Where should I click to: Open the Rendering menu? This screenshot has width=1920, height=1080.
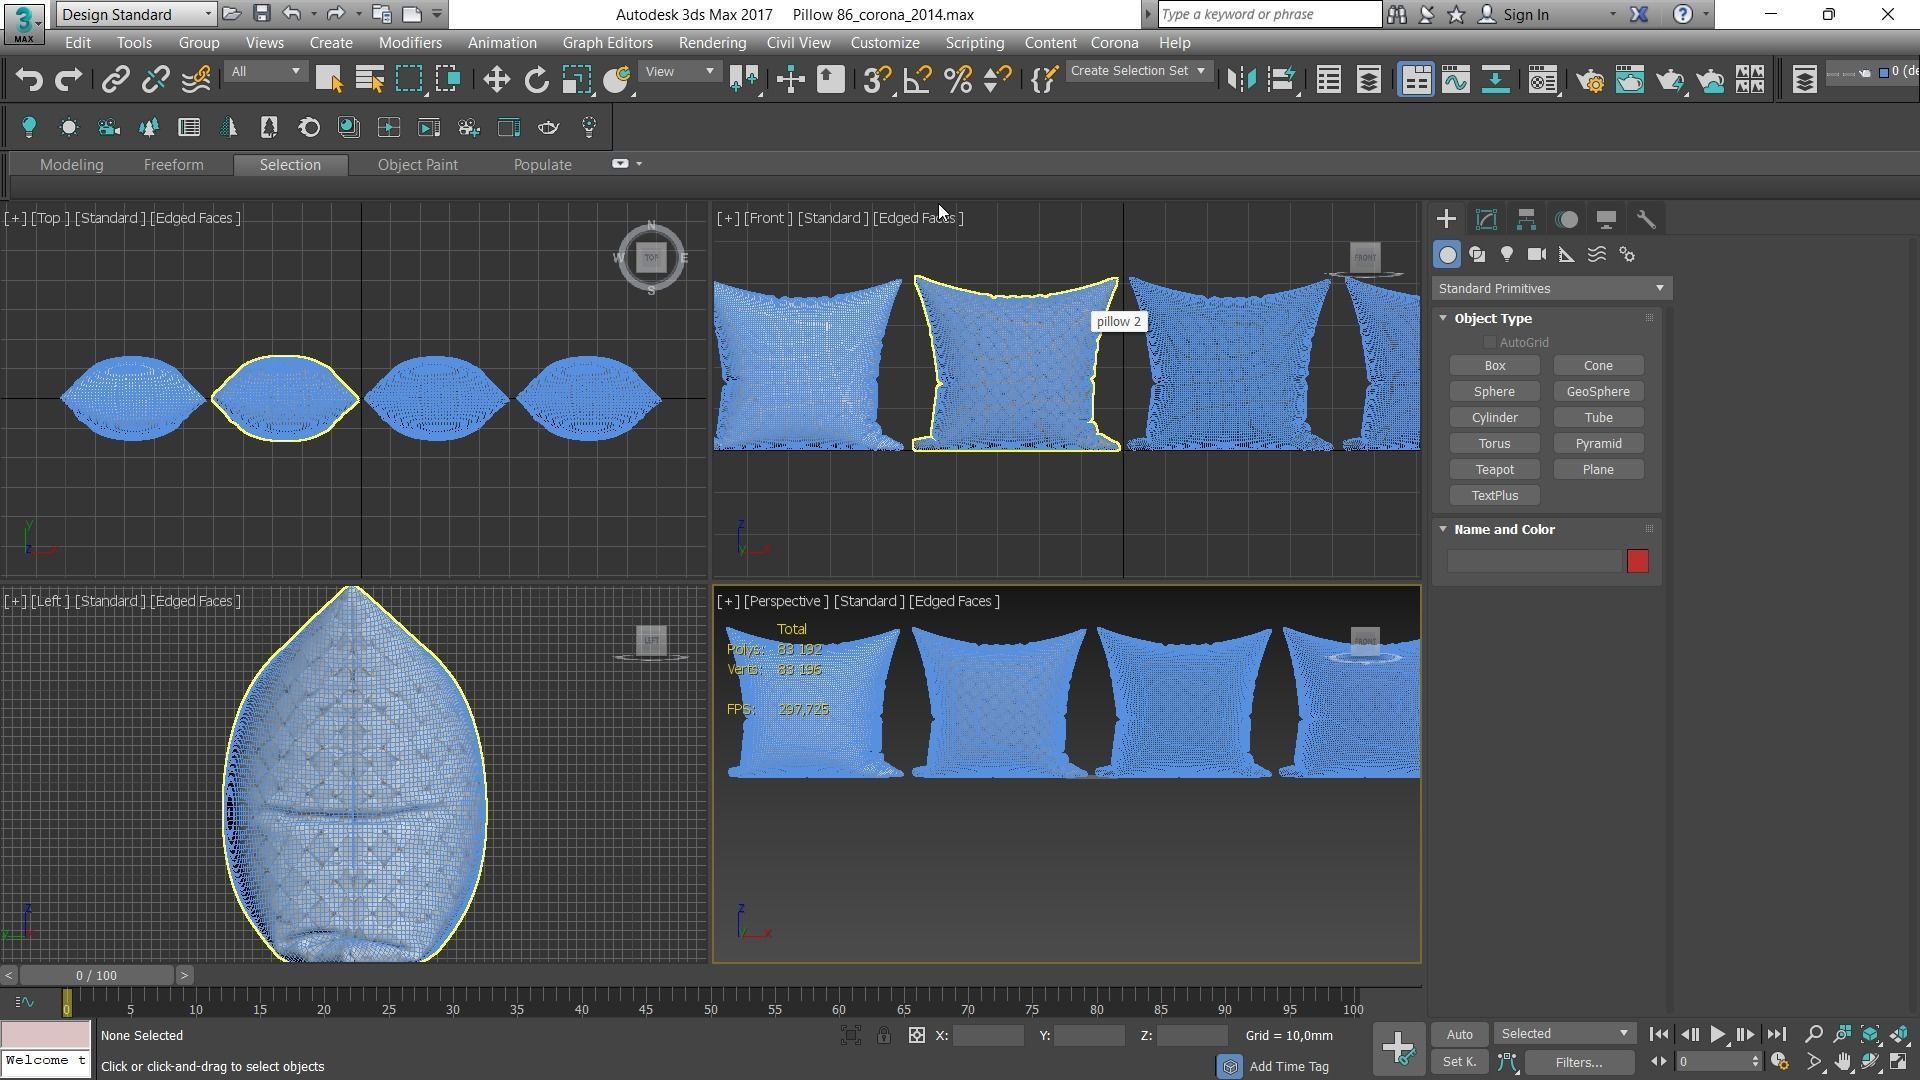[712, 43]
